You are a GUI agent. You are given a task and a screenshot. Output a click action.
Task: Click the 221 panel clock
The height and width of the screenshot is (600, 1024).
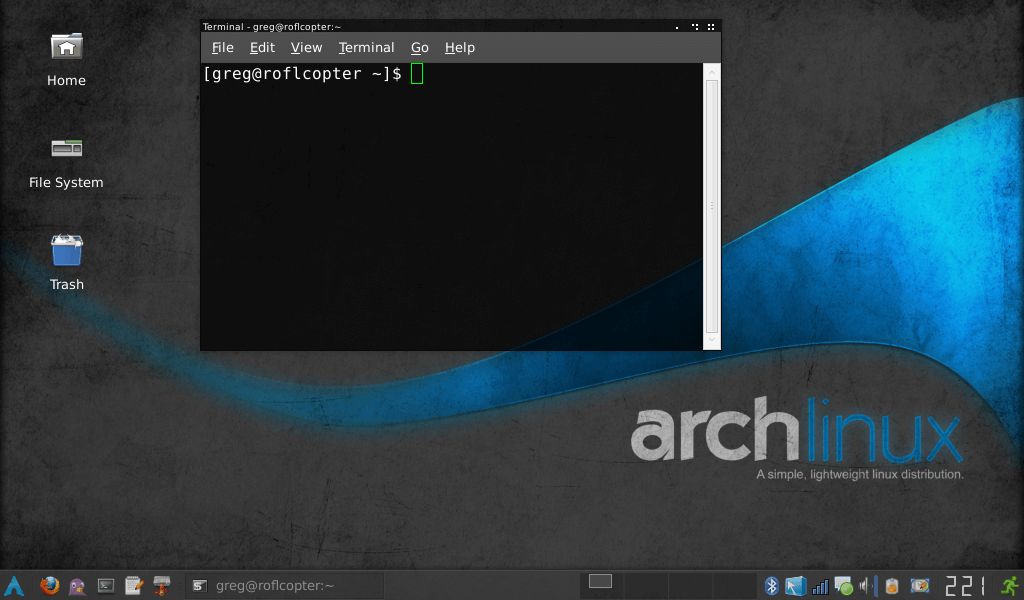(965, 586)
